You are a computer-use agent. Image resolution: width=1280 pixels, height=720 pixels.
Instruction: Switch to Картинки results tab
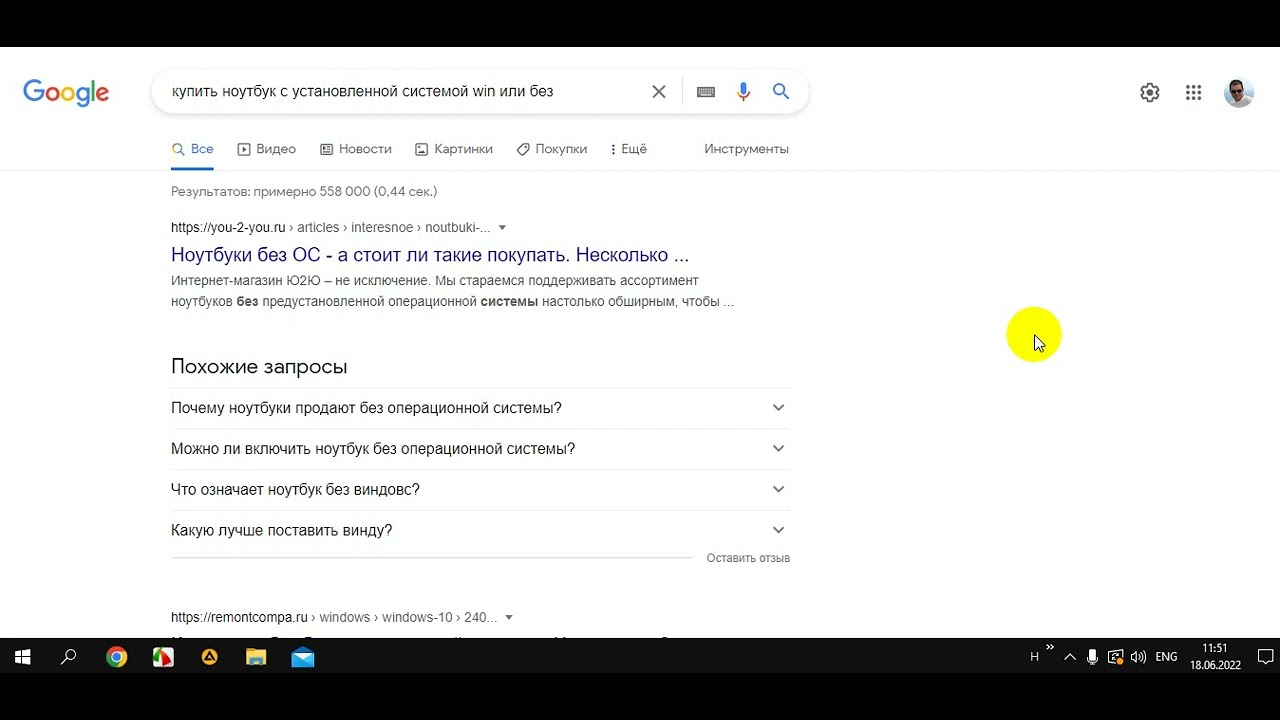coord(454,149)
